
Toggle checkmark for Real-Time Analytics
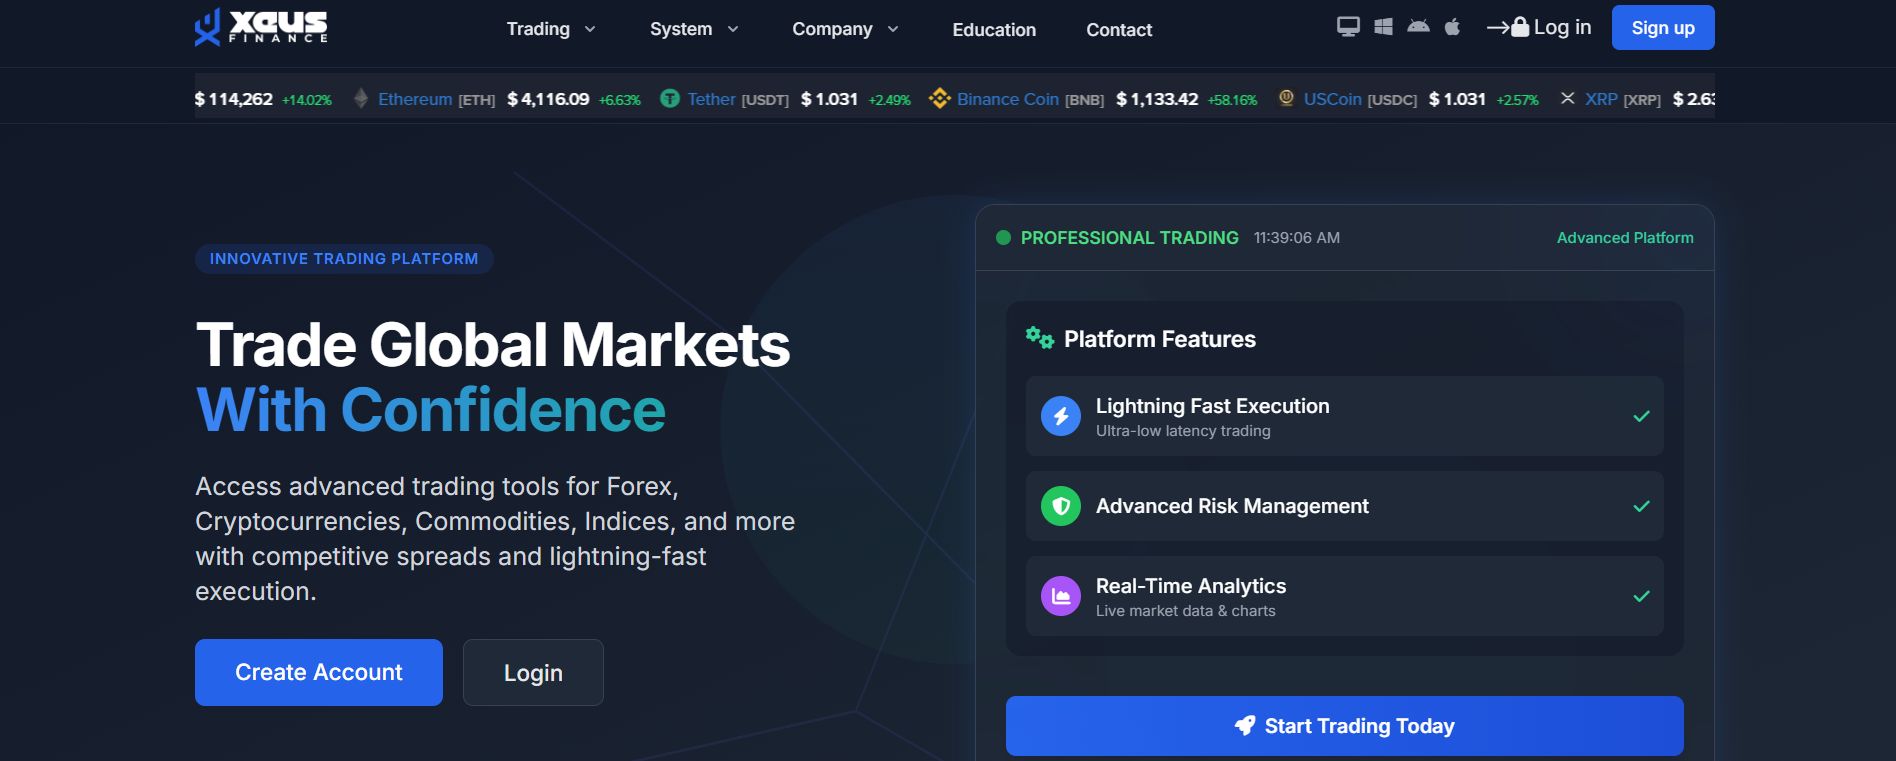(x=1641, y=596)
